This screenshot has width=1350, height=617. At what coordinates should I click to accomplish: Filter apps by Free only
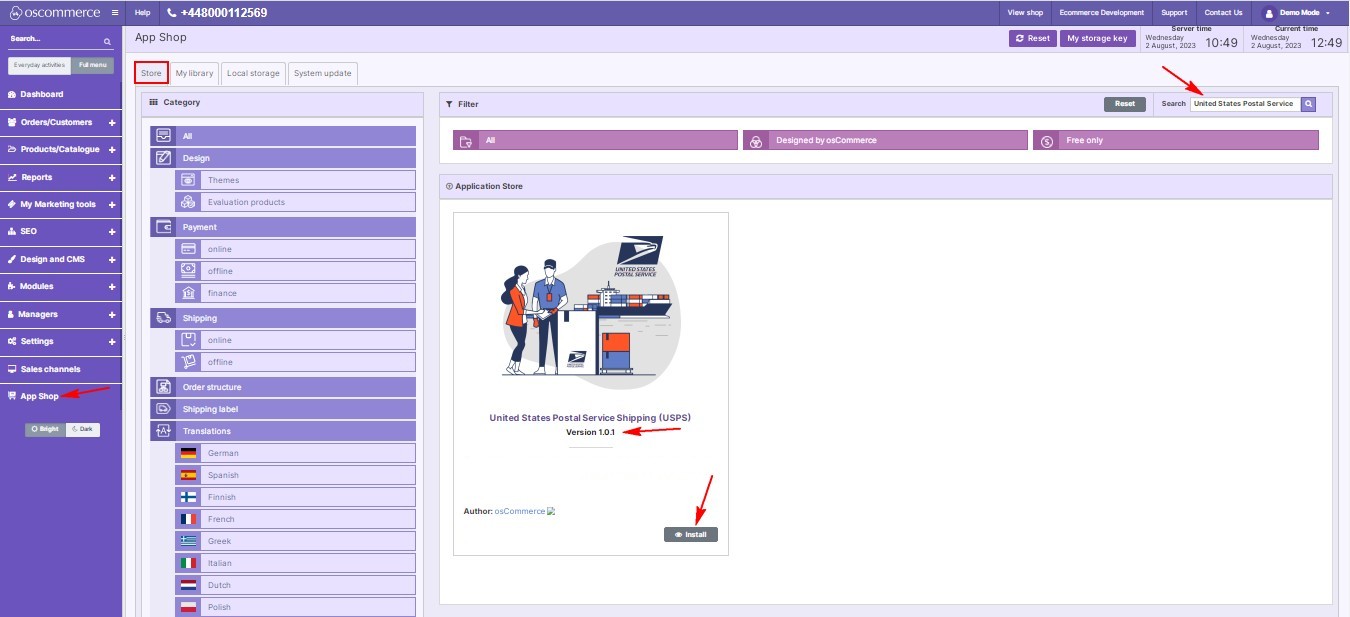click(x=1175, y=141)
